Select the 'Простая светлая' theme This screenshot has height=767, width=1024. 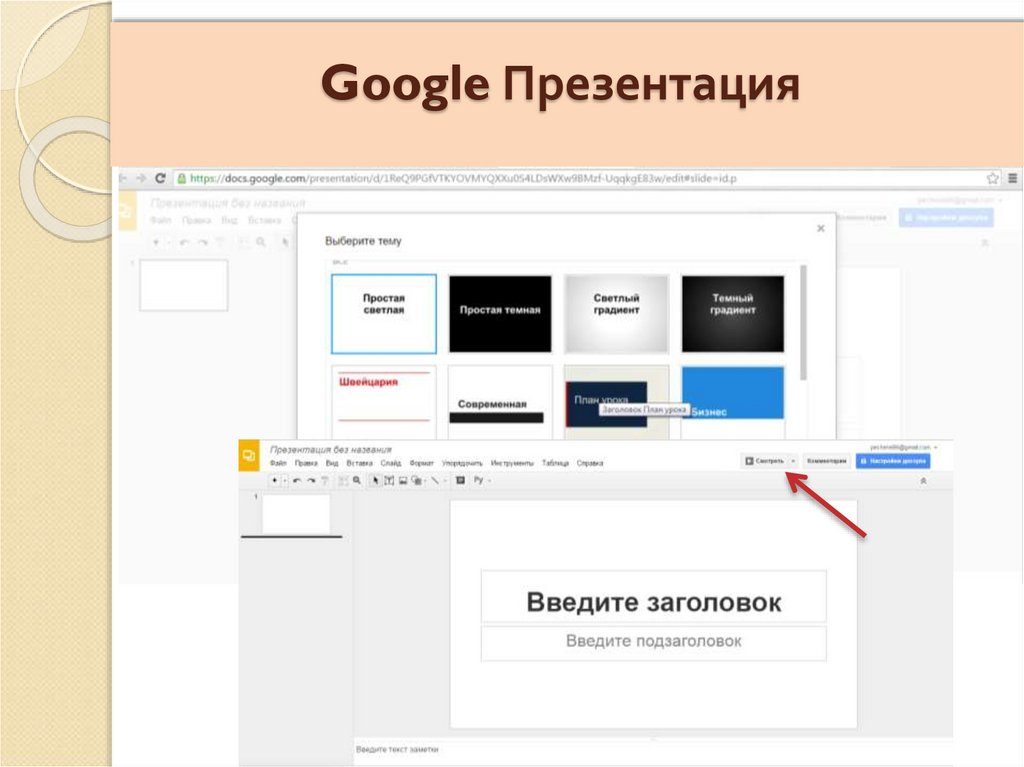coord(383,314)
